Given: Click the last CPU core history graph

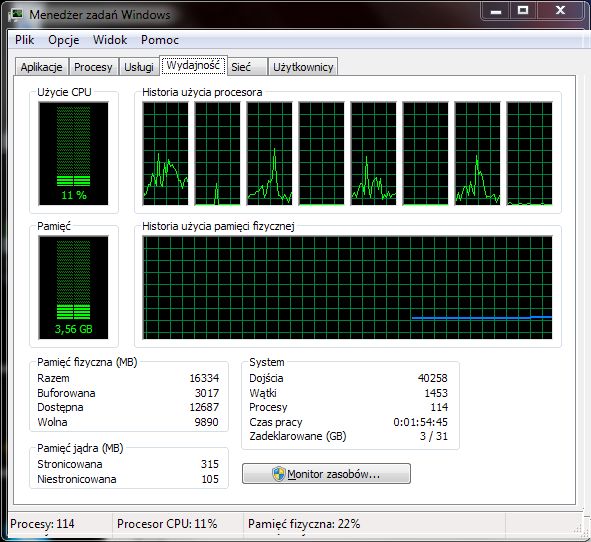Looking at the screenshot, I should click(530, 153).
